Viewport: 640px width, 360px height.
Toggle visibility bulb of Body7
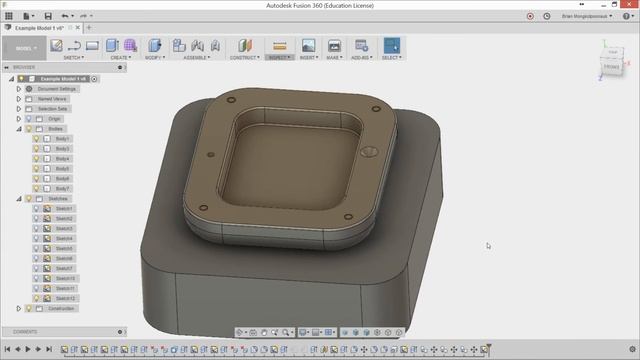pos(36,189)
